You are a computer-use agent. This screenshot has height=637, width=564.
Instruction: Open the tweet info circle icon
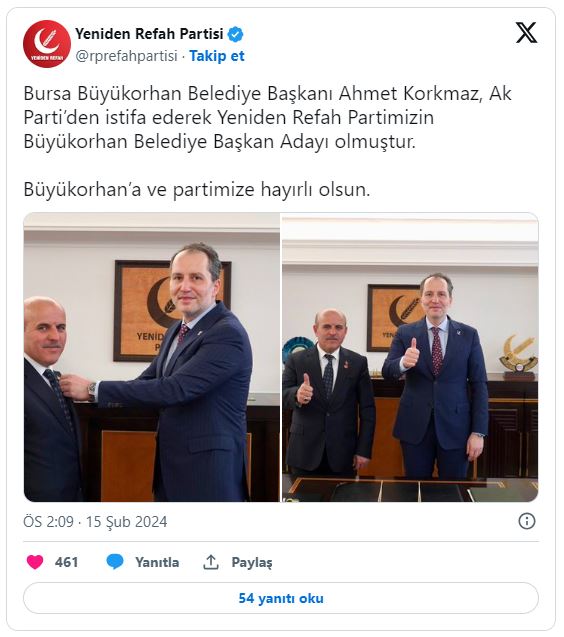[527, 521]
